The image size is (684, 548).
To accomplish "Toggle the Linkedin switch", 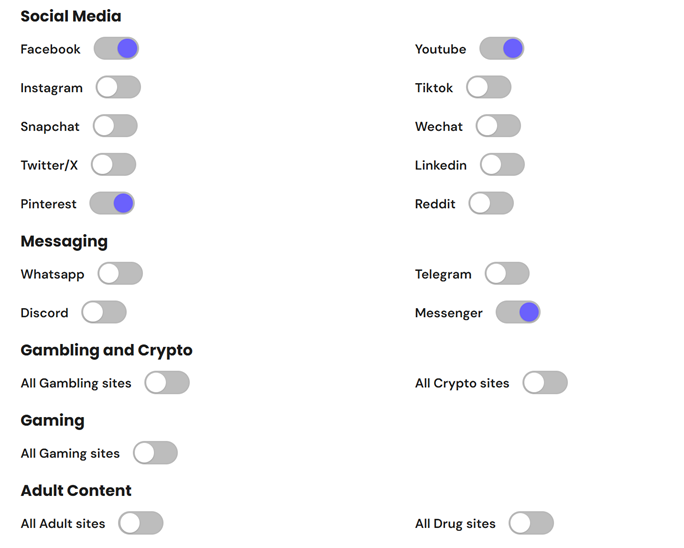I will (x=502, y=164).
